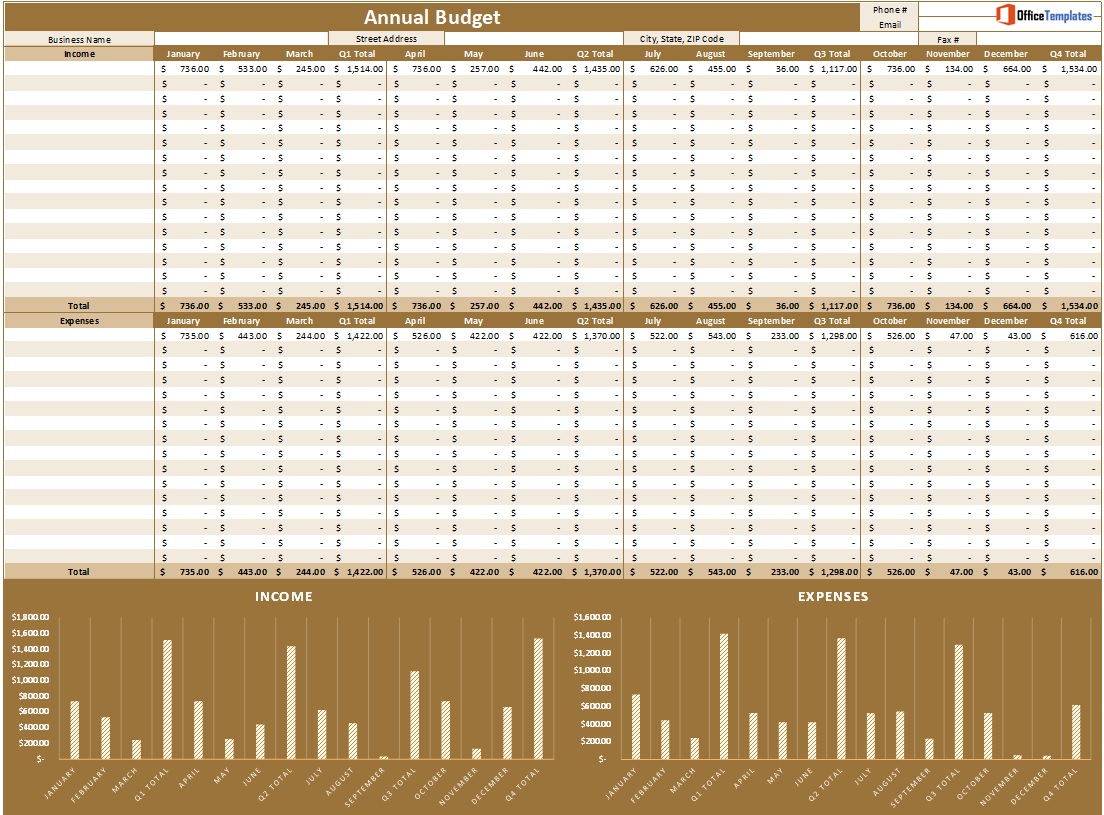The height and width of the screenshot is (815, 1104).
Task: Click the Q1 TOTAL bar in Income chart
Action: tap(168, 700)
